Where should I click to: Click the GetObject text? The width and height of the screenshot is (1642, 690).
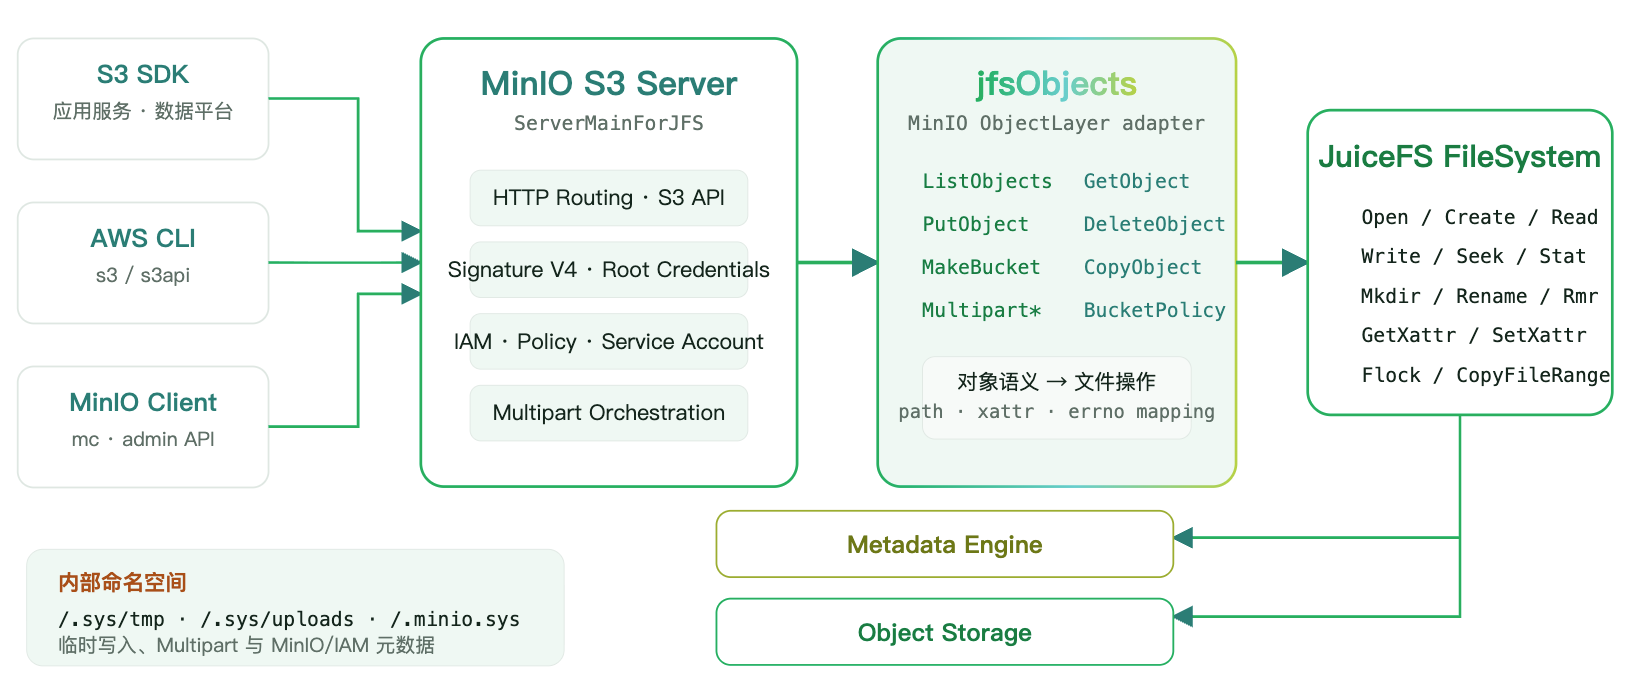point(1137,181)
